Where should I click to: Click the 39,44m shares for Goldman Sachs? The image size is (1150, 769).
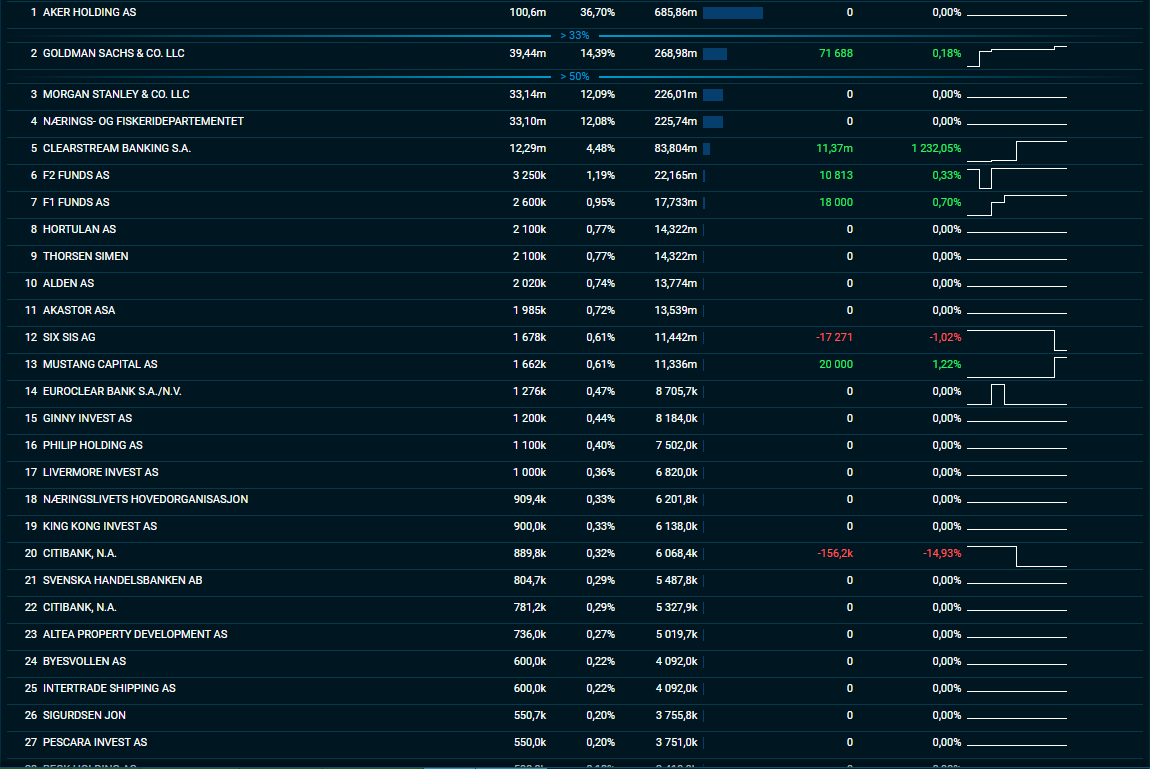coord(528,54)
